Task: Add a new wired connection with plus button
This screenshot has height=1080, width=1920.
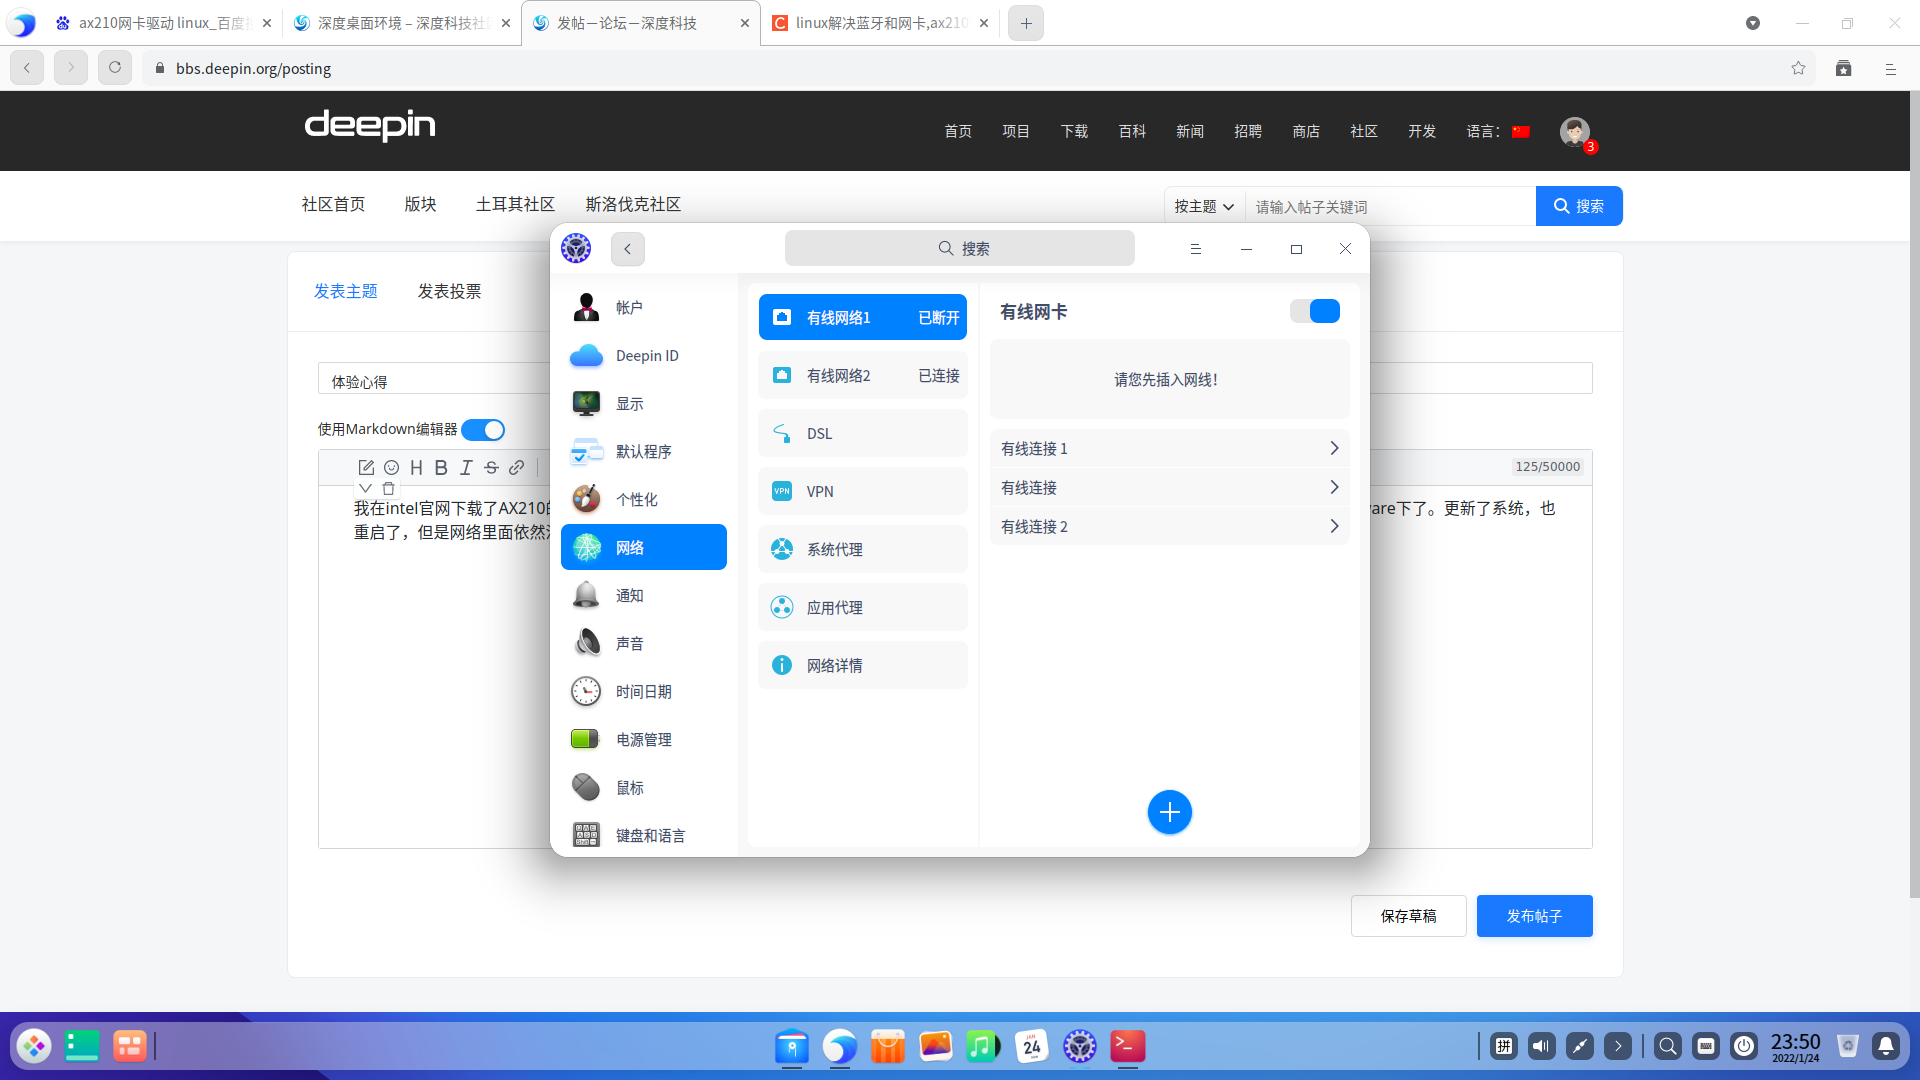Action: tap(1170, 812)
